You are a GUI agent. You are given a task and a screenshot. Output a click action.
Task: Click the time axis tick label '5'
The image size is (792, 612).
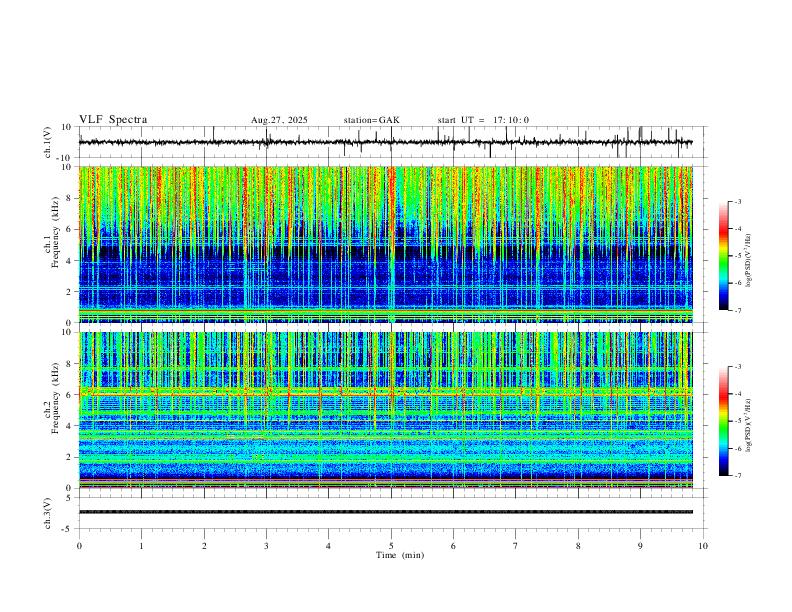point(391,546)
